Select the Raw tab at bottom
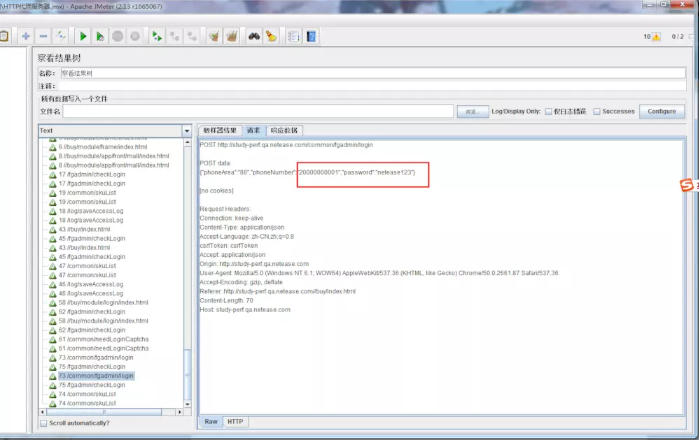Image resolution: width=699 pixels, height=442 pixels. (x=211, y=421)
